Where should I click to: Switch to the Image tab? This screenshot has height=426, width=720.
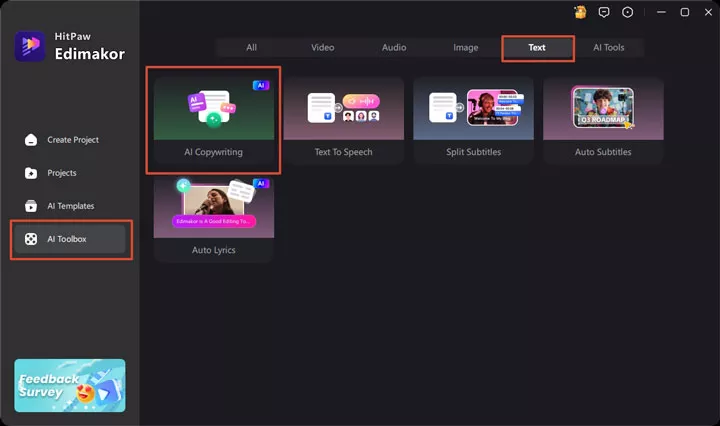click(x=466, y=47)
